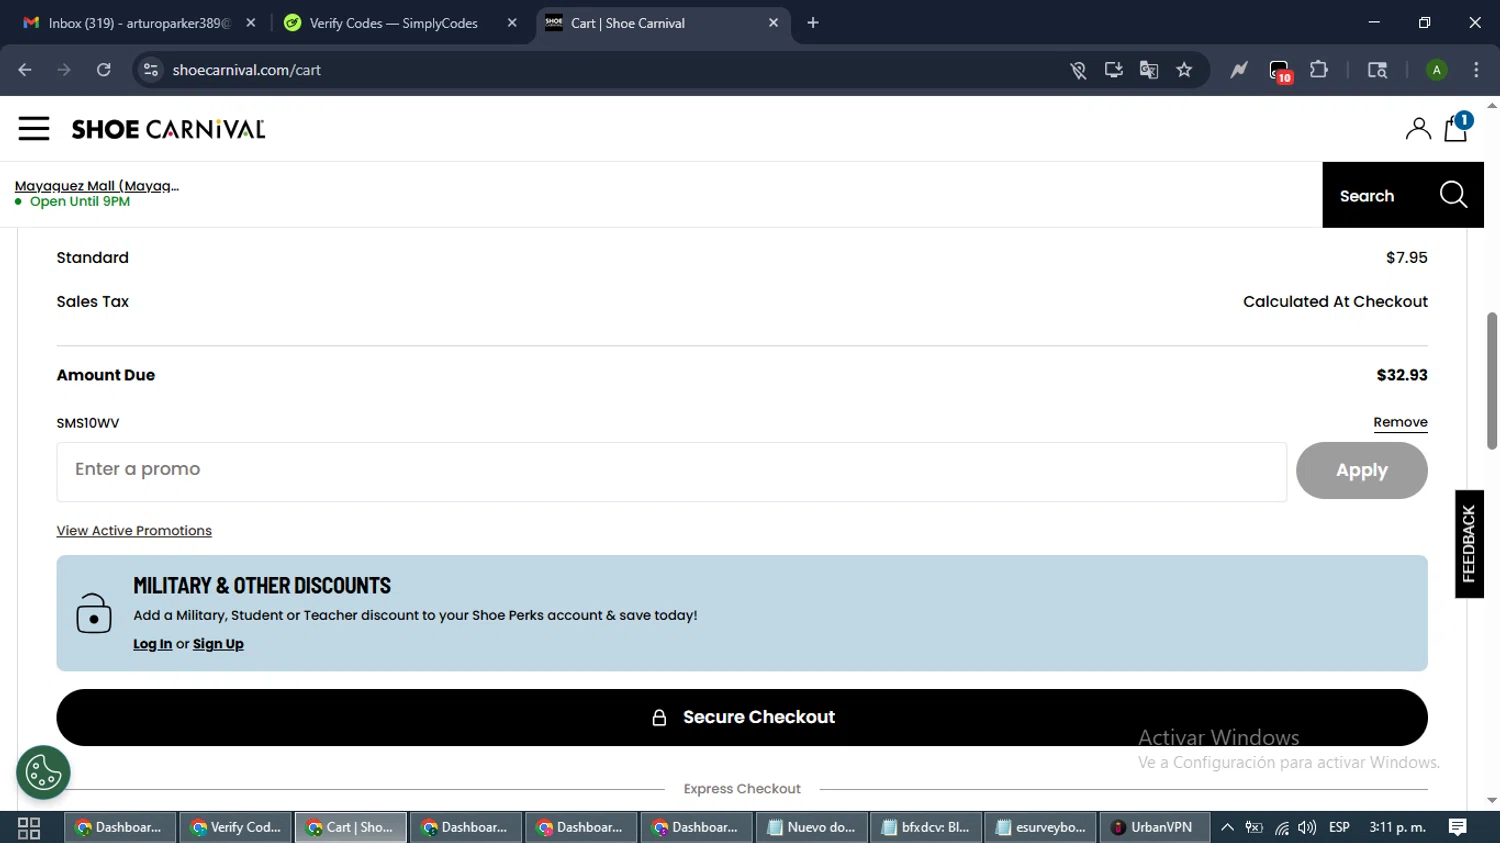Click the camera blocked icon in address bar
The height and width of the screenshot is (843, 1500).
click(1078, 70)
